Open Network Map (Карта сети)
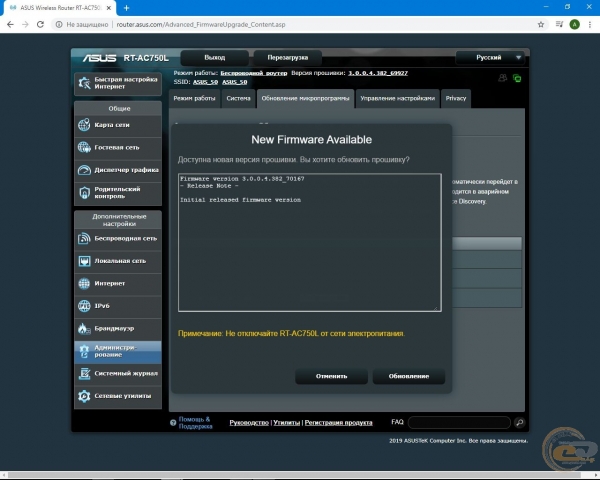 click(118, 125)
